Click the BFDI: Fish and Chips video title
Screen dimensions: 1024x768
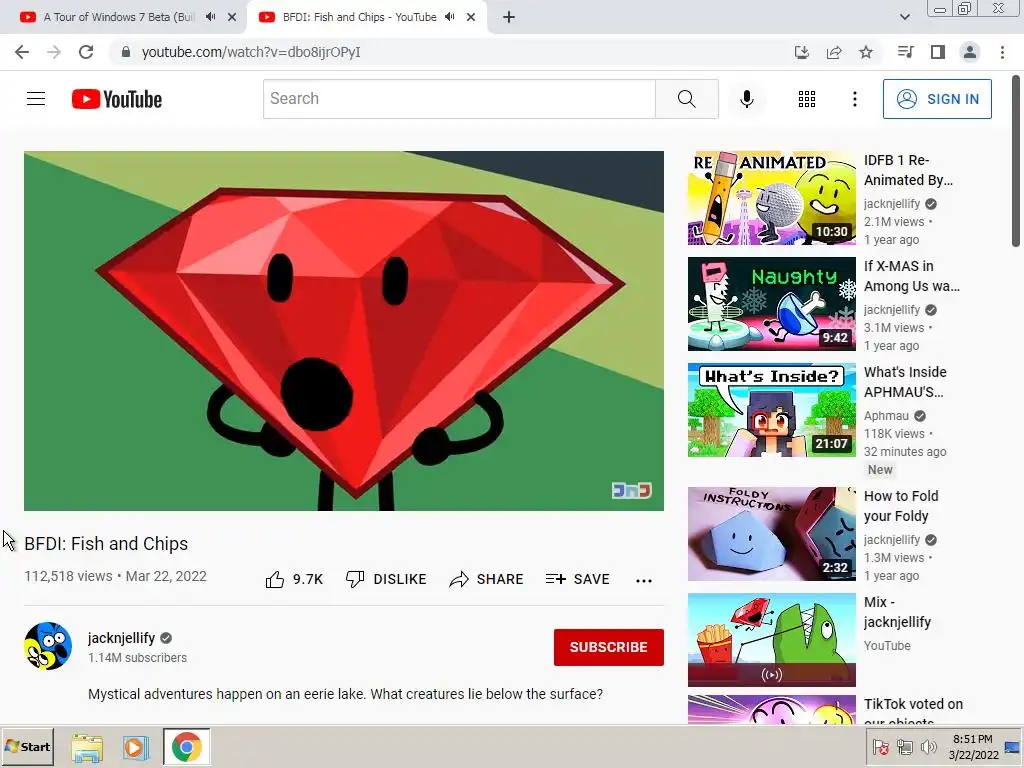pyautogui.click(x=106, y=543)
